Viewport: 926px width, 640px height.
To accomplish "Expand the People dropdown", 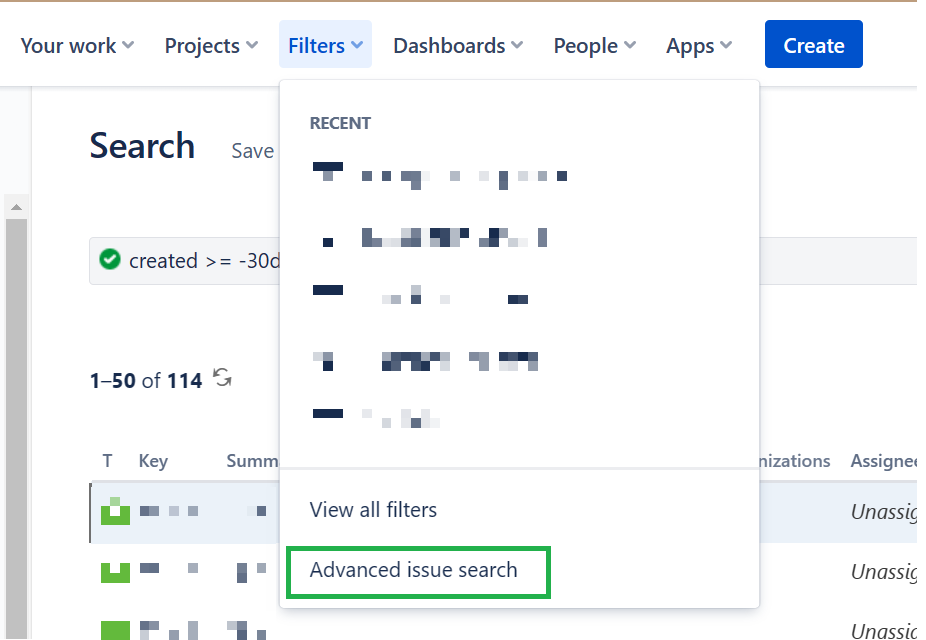I will pyautogui.click(x=587, y=45).
